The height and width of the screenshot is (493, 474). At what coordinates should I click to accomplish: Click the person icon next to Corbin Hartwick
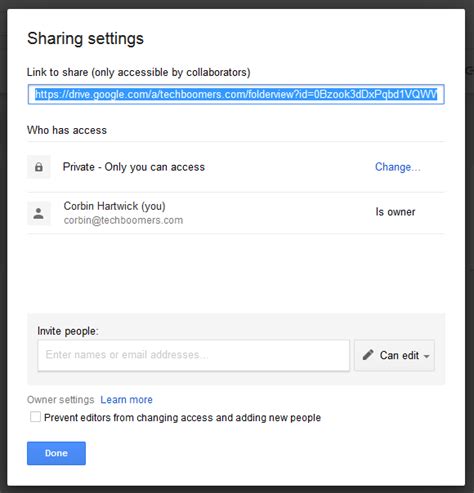(x=39, y=213)
